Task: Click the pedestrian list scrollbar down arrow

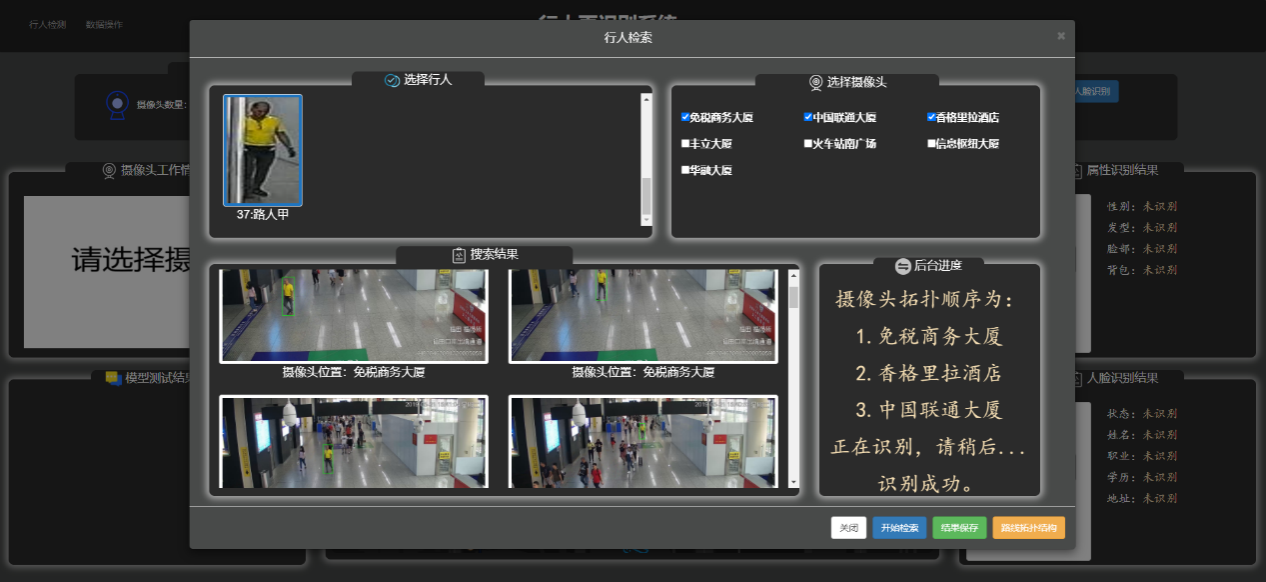Action: (646, 219)
